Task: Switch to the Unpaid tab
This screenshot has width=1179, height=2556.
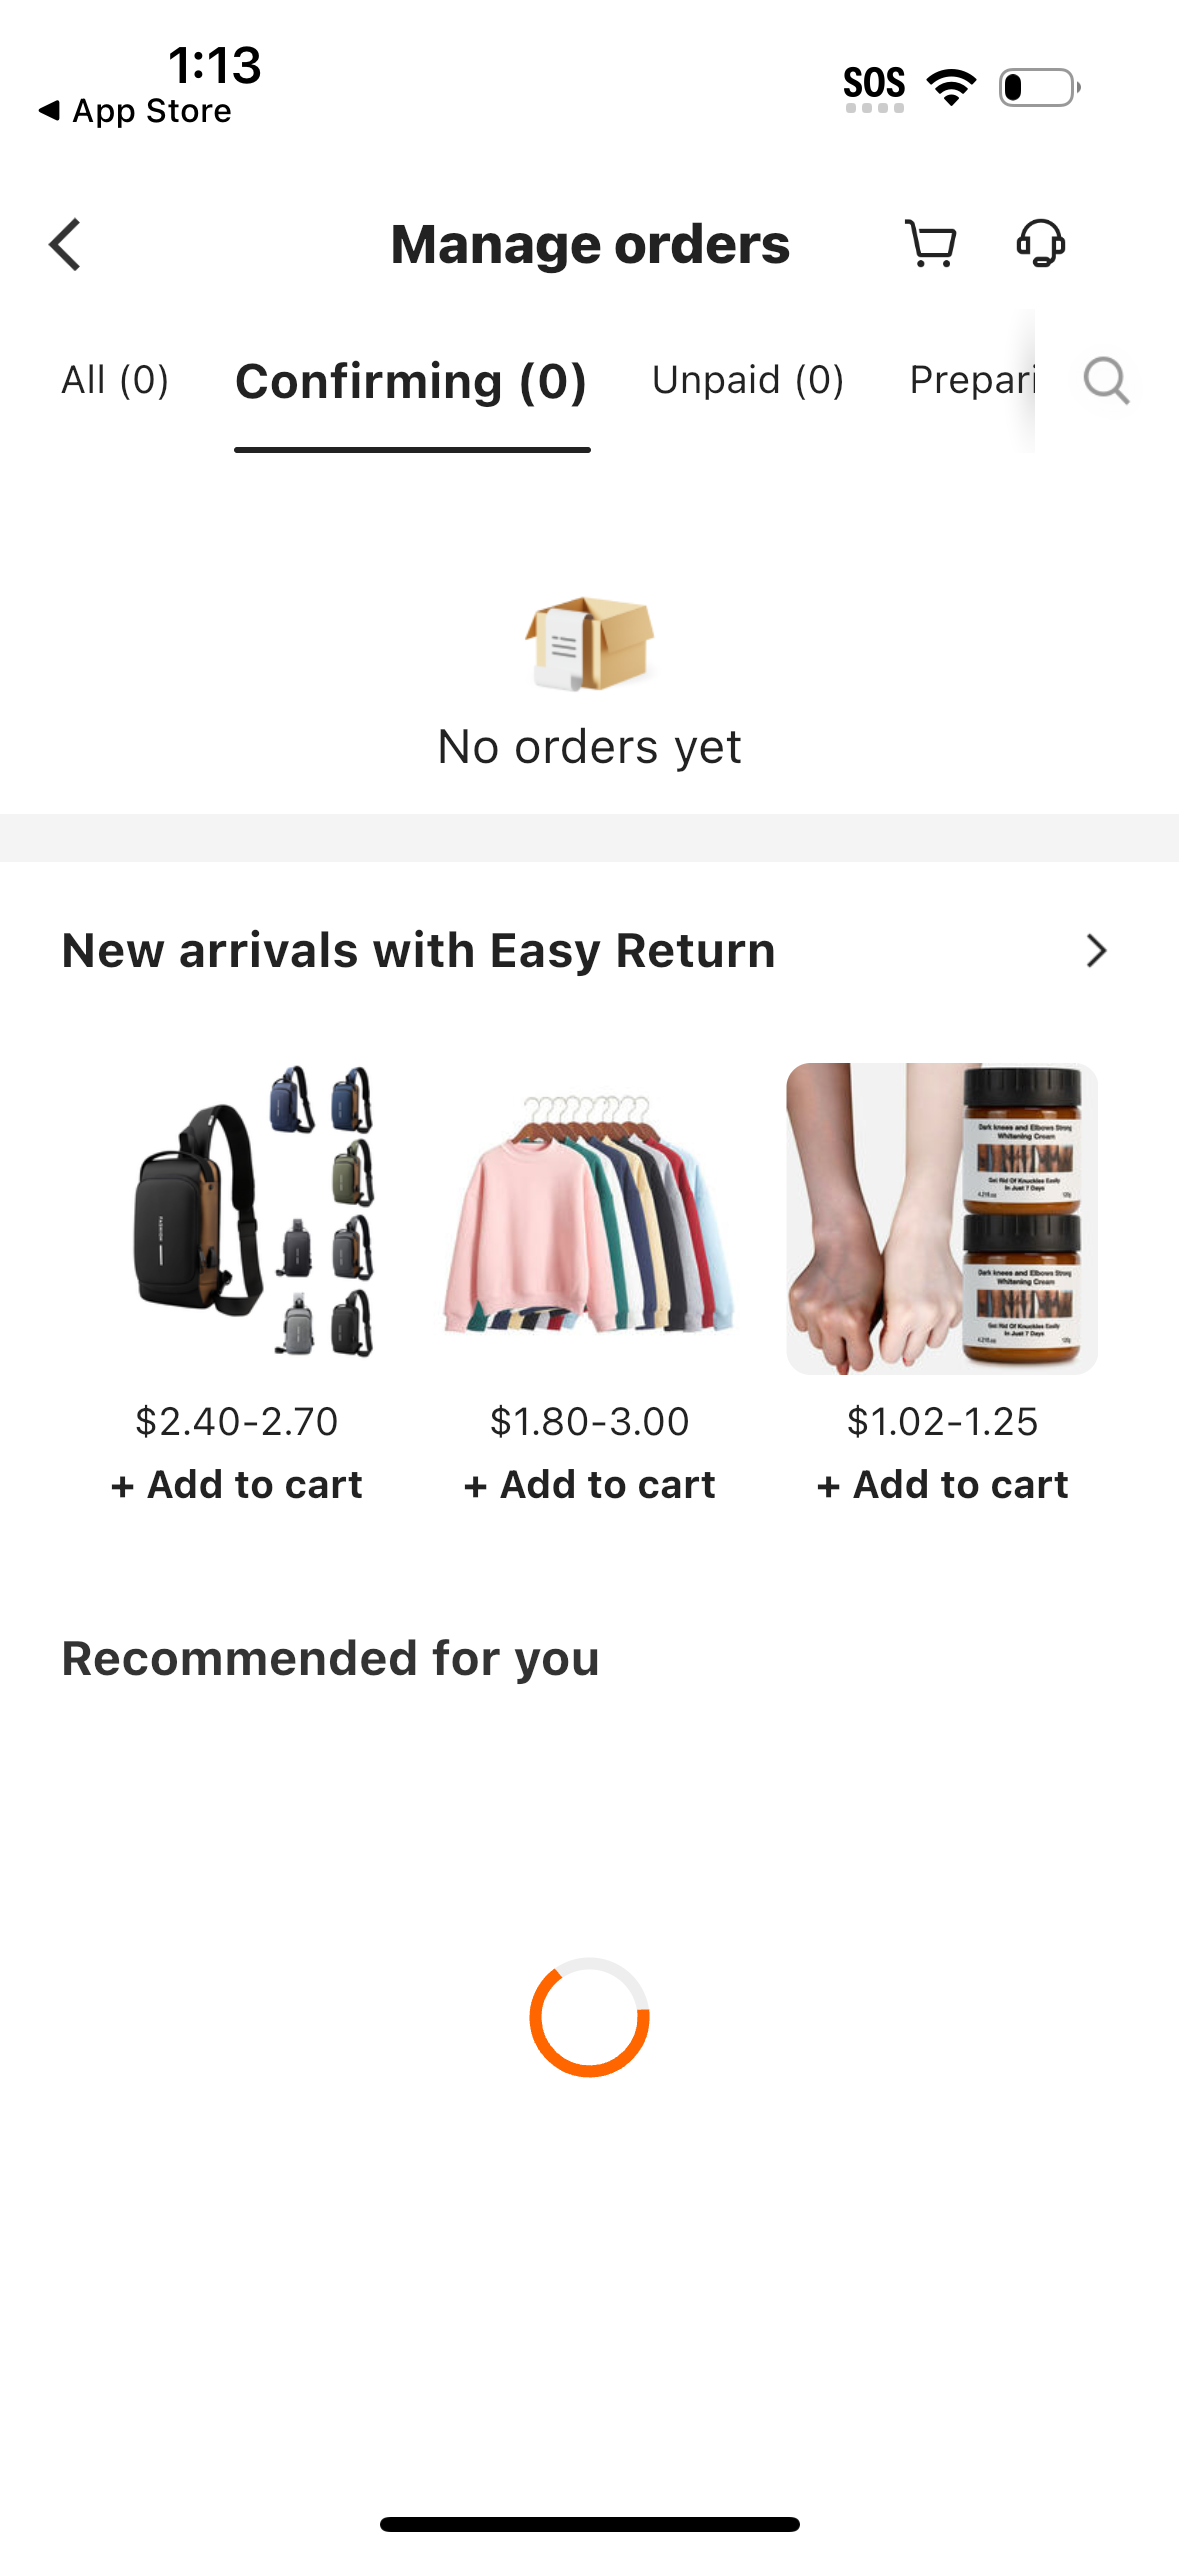Action: (747, 380)
